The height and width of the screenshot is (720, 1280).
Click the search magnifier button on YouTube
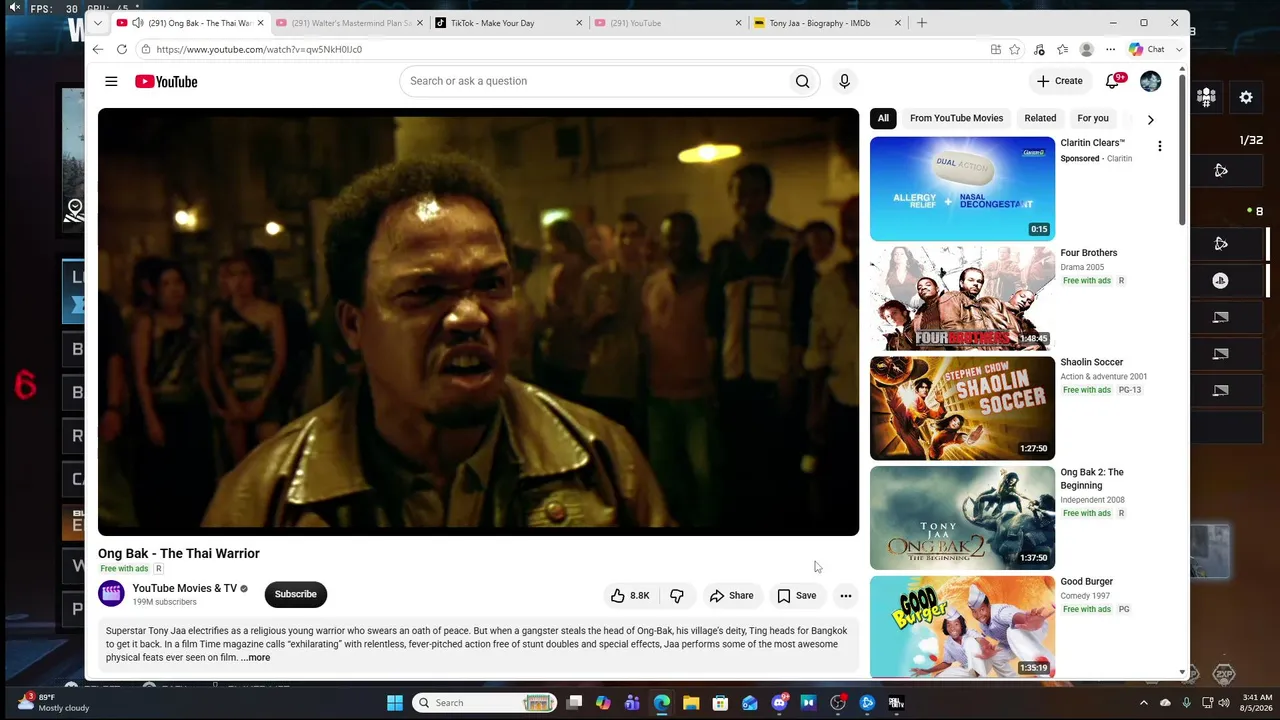tap(802, 81)
